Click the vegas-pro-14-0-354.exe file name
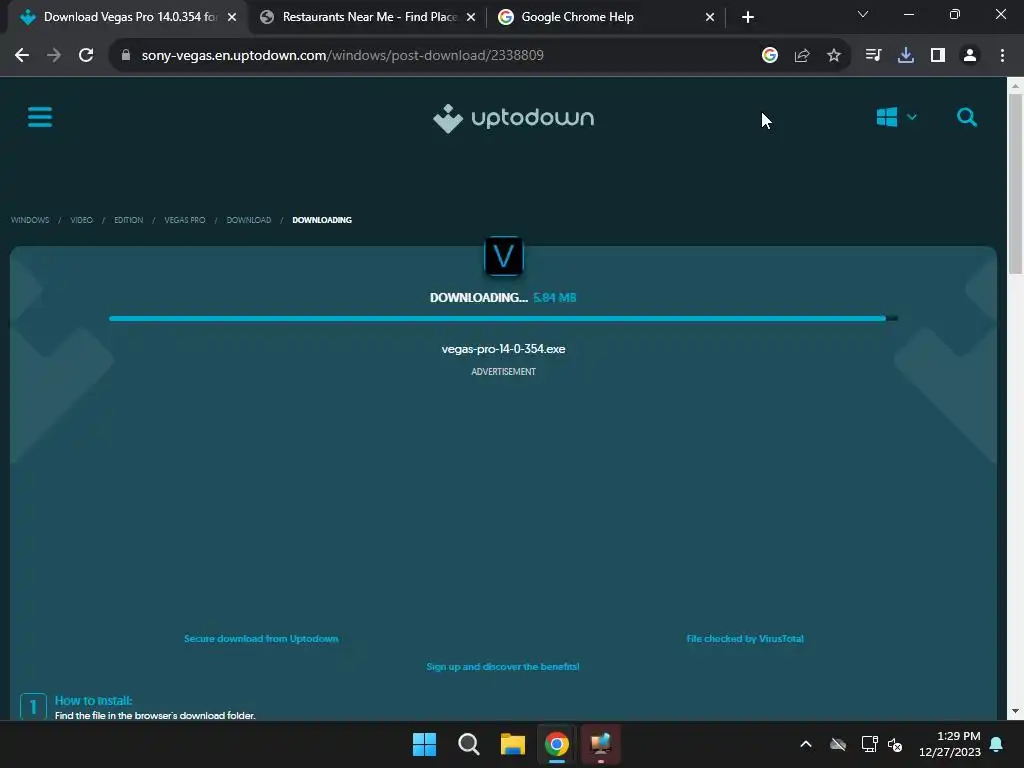The width and height of the screenshot is (1024, 768). click(x=504, y=349)
